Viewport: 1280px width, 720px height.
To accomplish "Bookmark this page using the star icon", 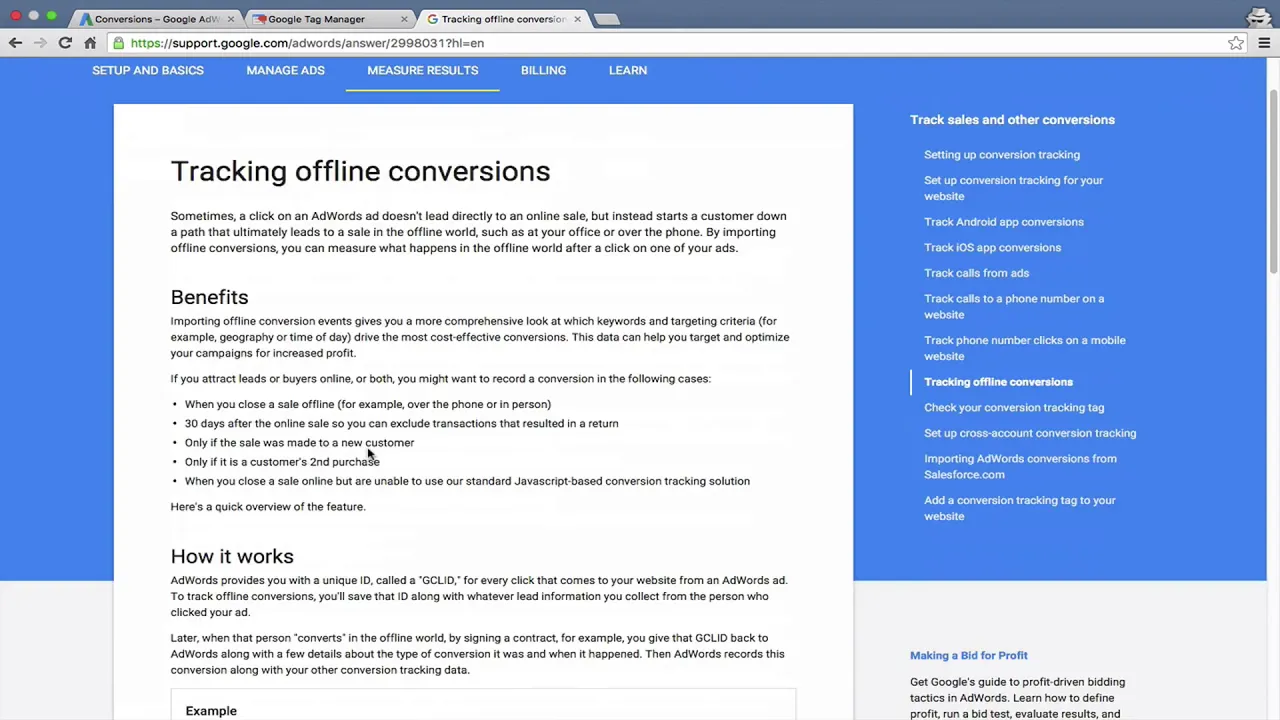I will coord(1236,43).
